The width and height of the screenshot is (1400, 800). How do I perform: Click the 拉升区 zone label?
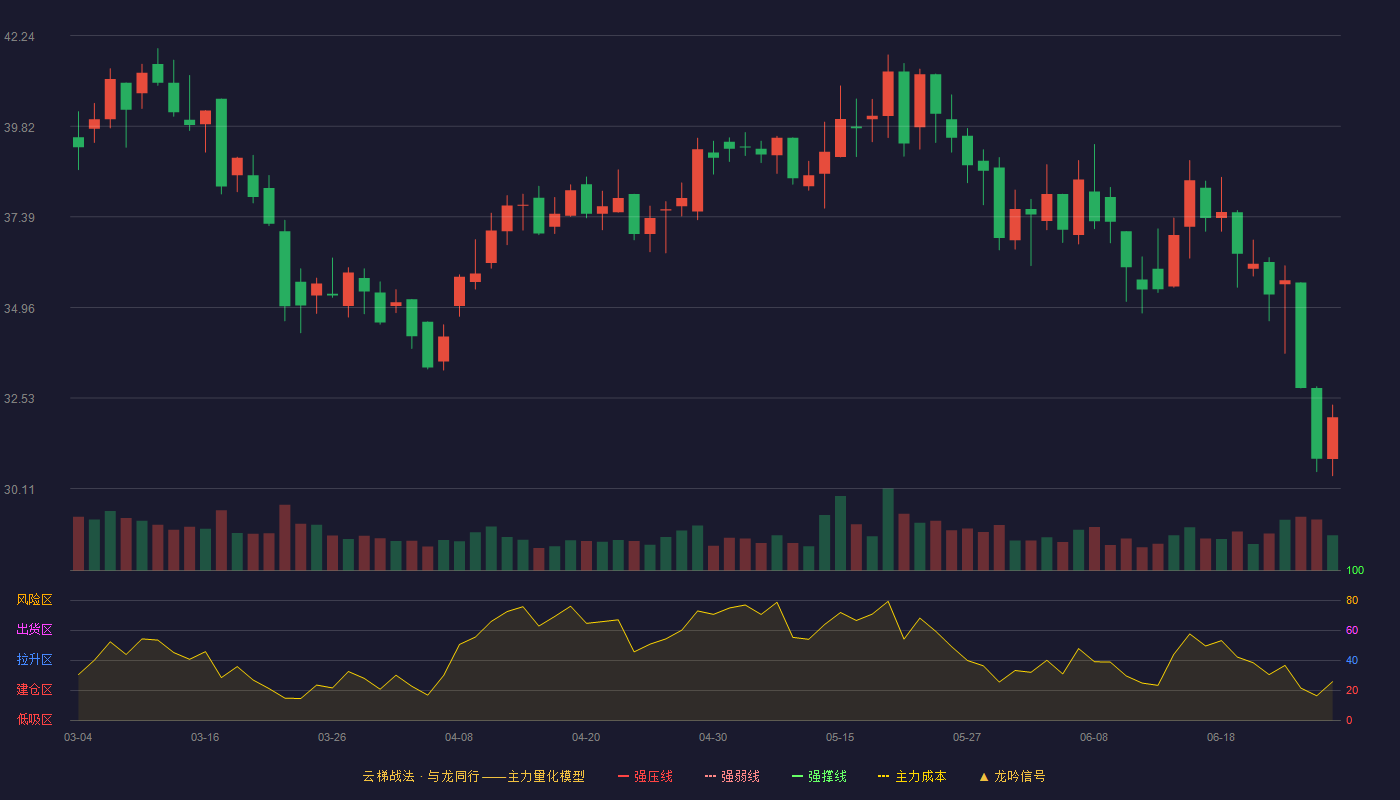tap(34, 660)
